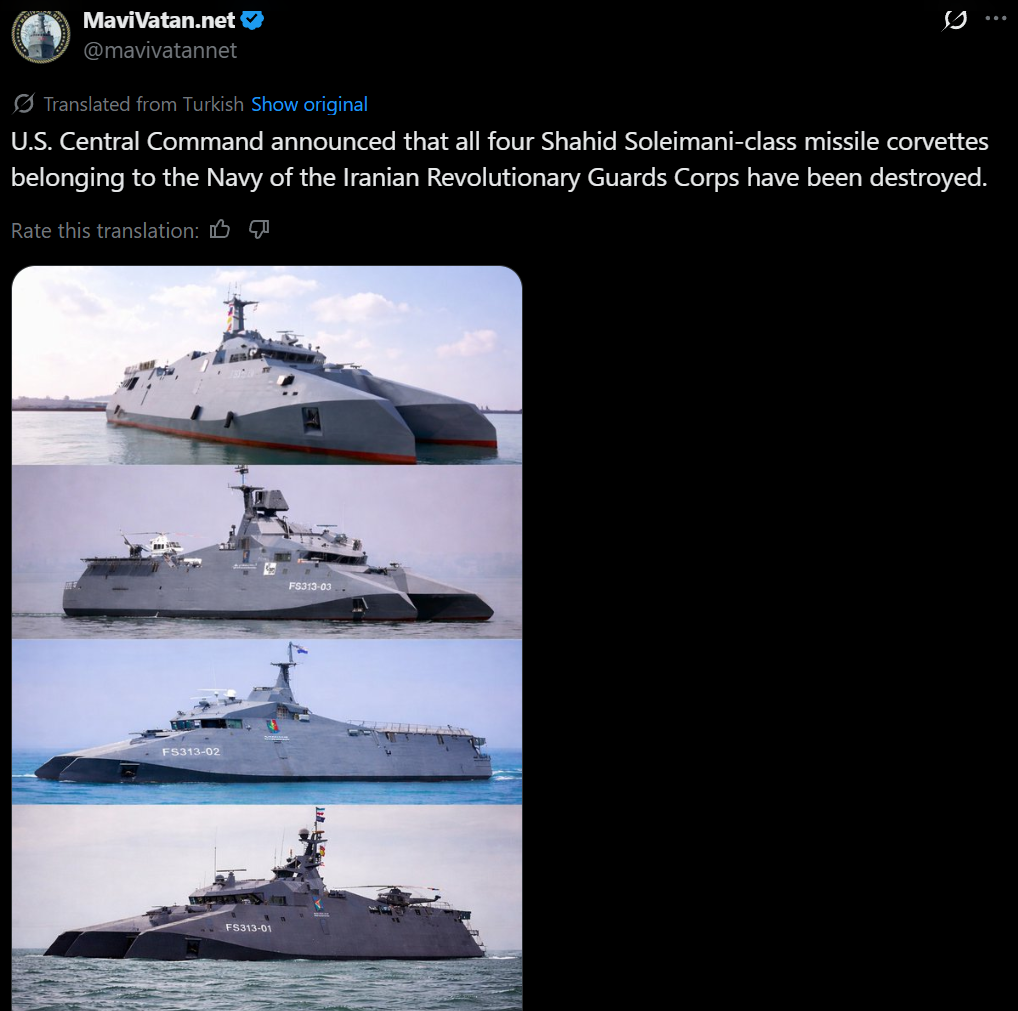1018x1011 pixels.
Task: Click the FS313-01 hull number text
Action: click(x=249, y=927)
